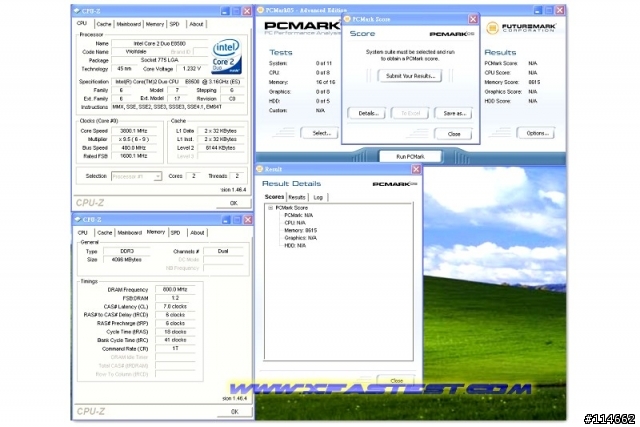Click the PCMark Score dialog title icon
640x427 pixels.
[x=347, y=19]
